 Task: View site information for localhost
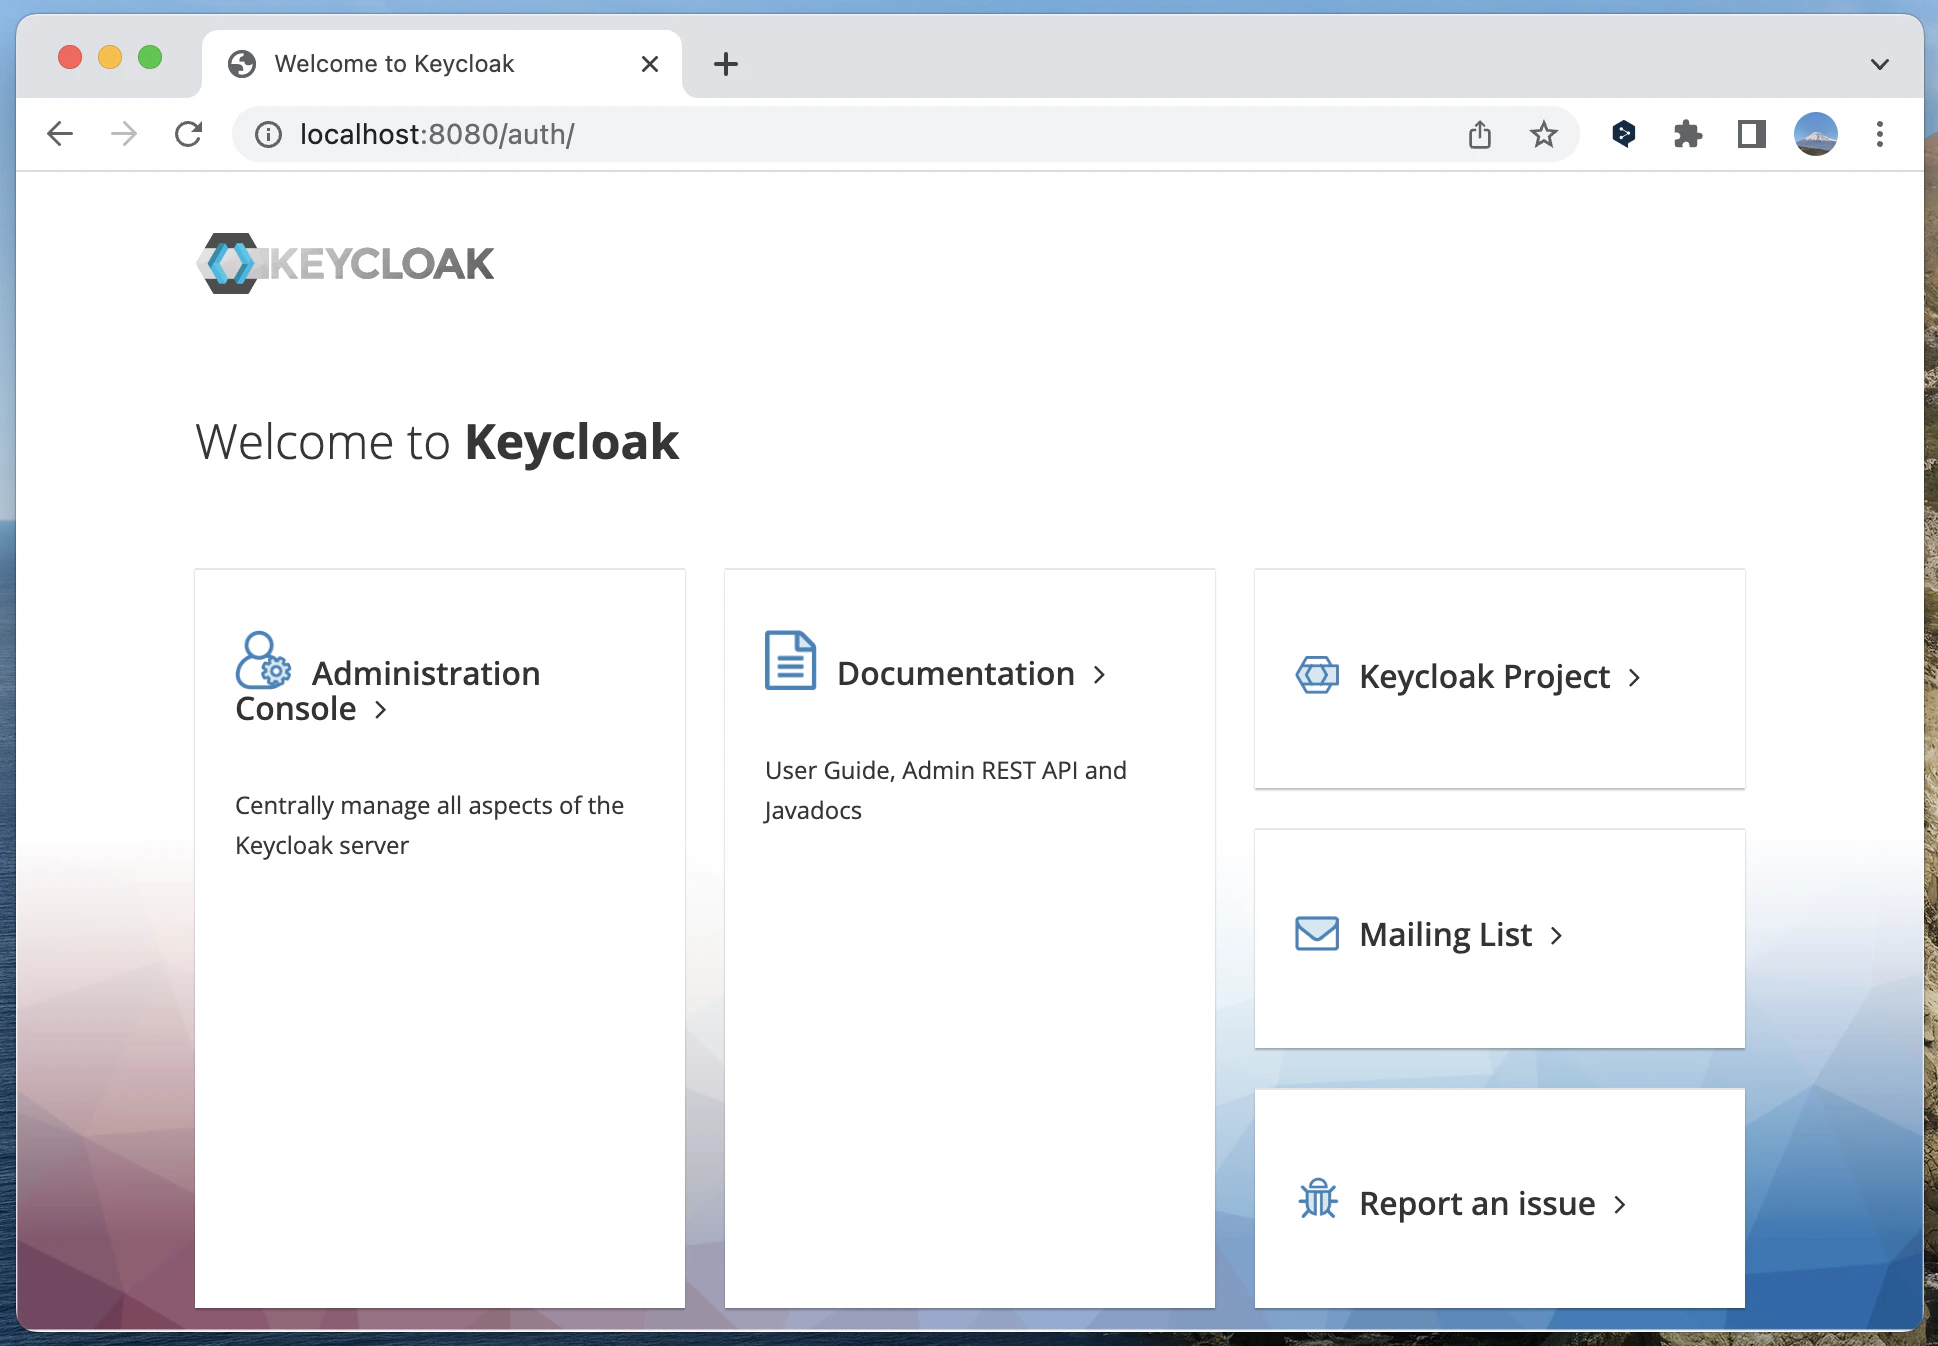[268, 134]
